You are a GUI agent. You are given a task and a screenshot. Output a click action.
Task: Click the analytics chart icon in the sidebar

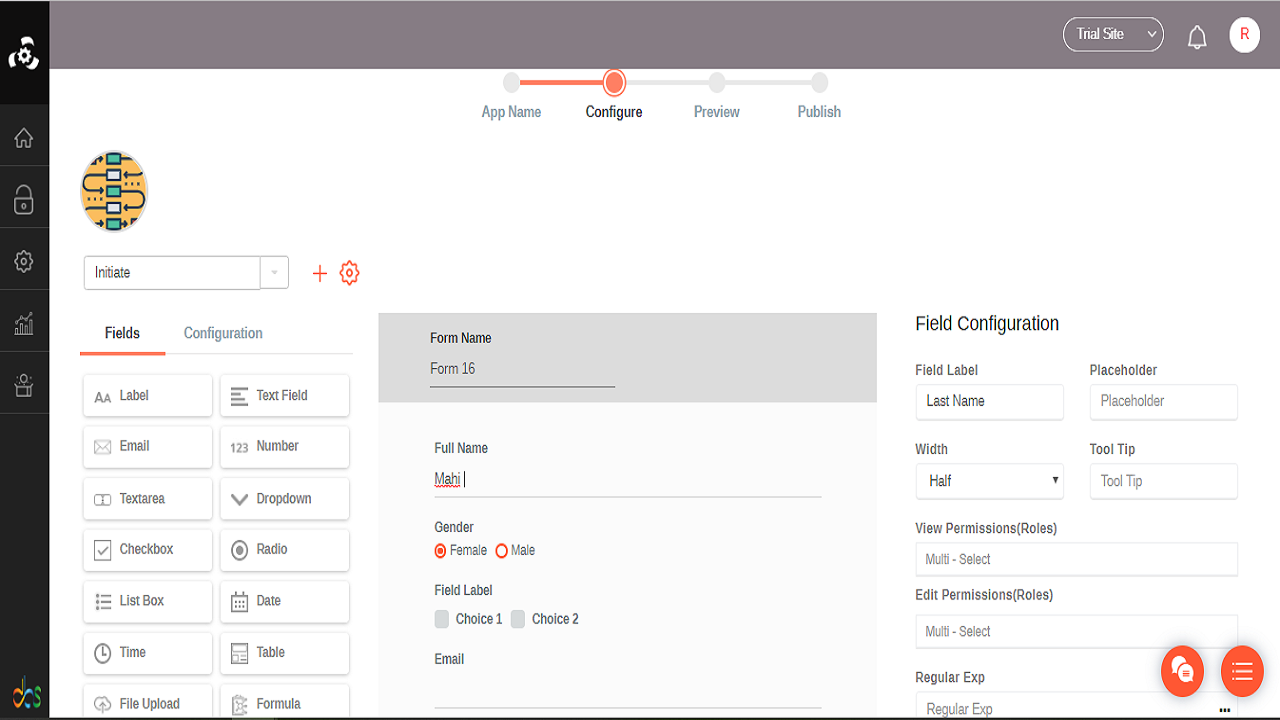[x=24, y=321]
